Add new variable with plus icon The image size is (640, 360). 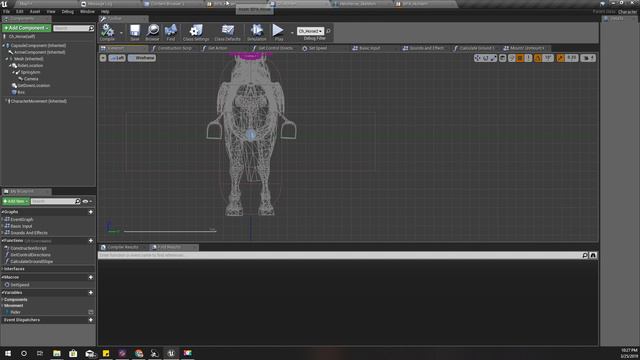click(91, 293)
